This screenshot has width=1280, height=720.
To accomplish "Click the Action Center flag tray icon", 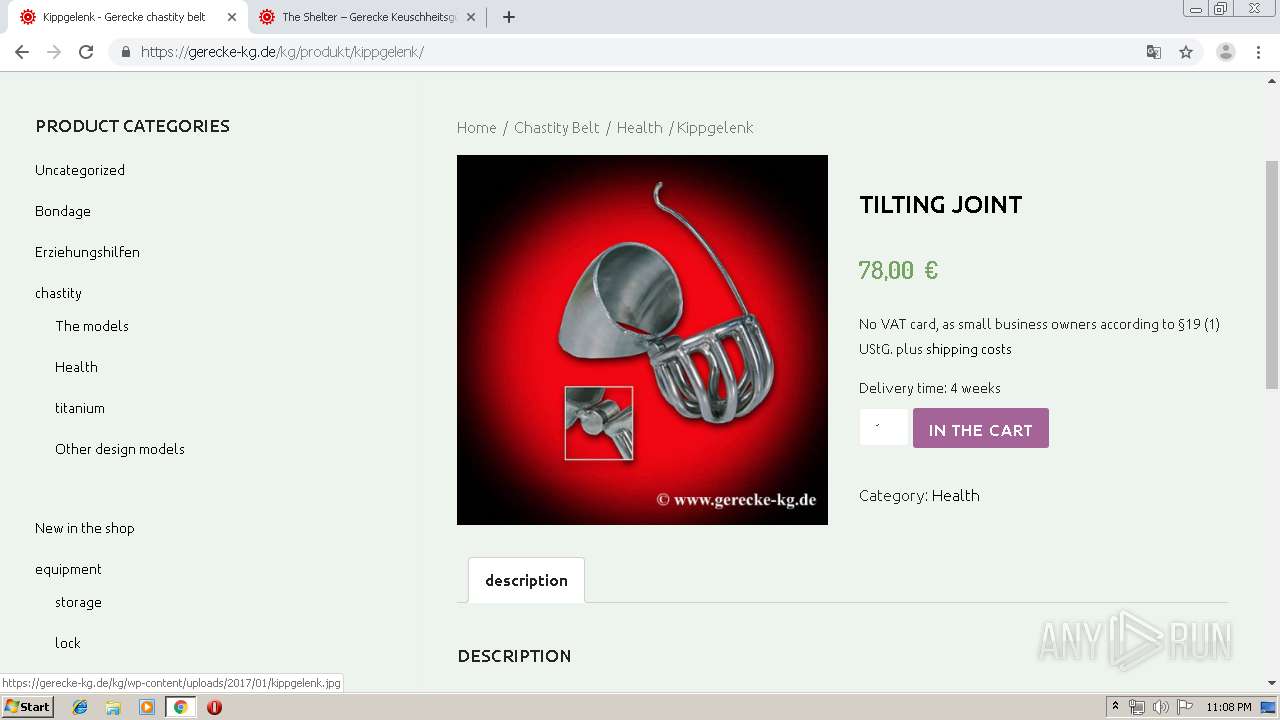I will (1184, 707).
